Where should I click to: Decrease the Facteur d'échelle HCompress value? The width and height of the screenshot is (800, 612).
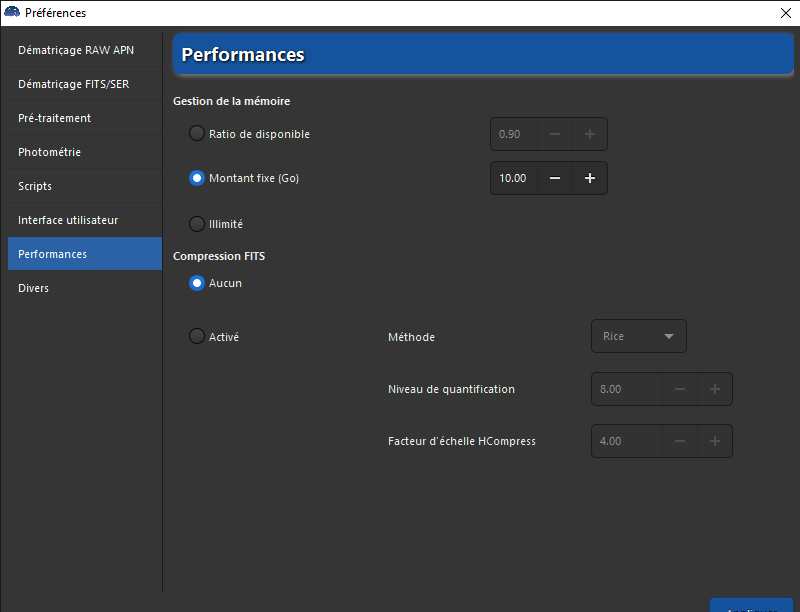tap(680, 441)
